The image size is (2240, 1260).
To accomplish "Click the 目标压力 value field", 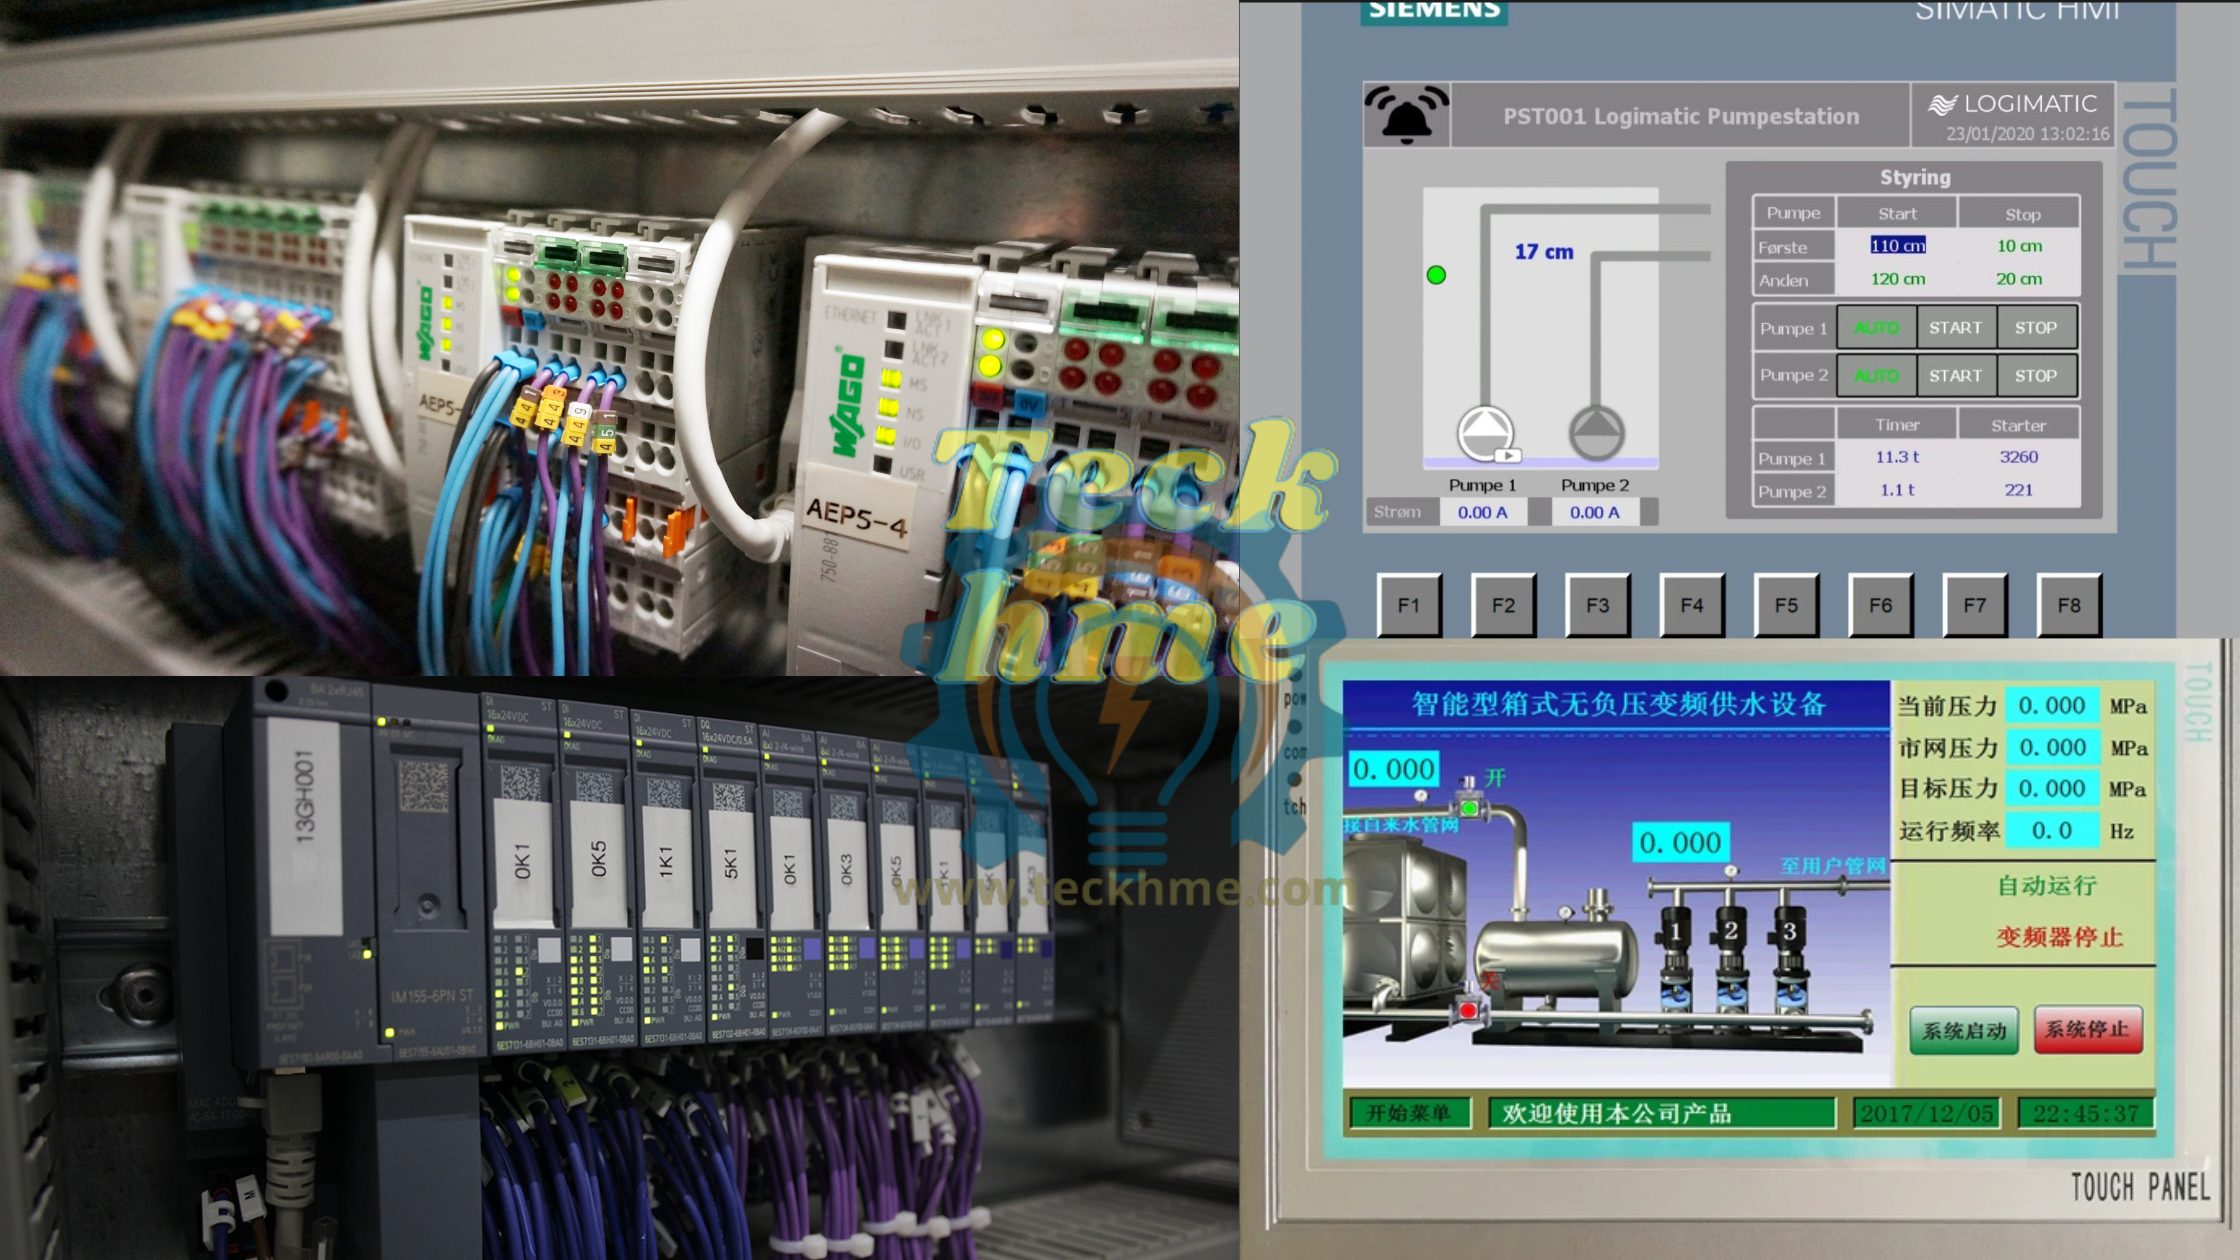I will point(2051,789).
